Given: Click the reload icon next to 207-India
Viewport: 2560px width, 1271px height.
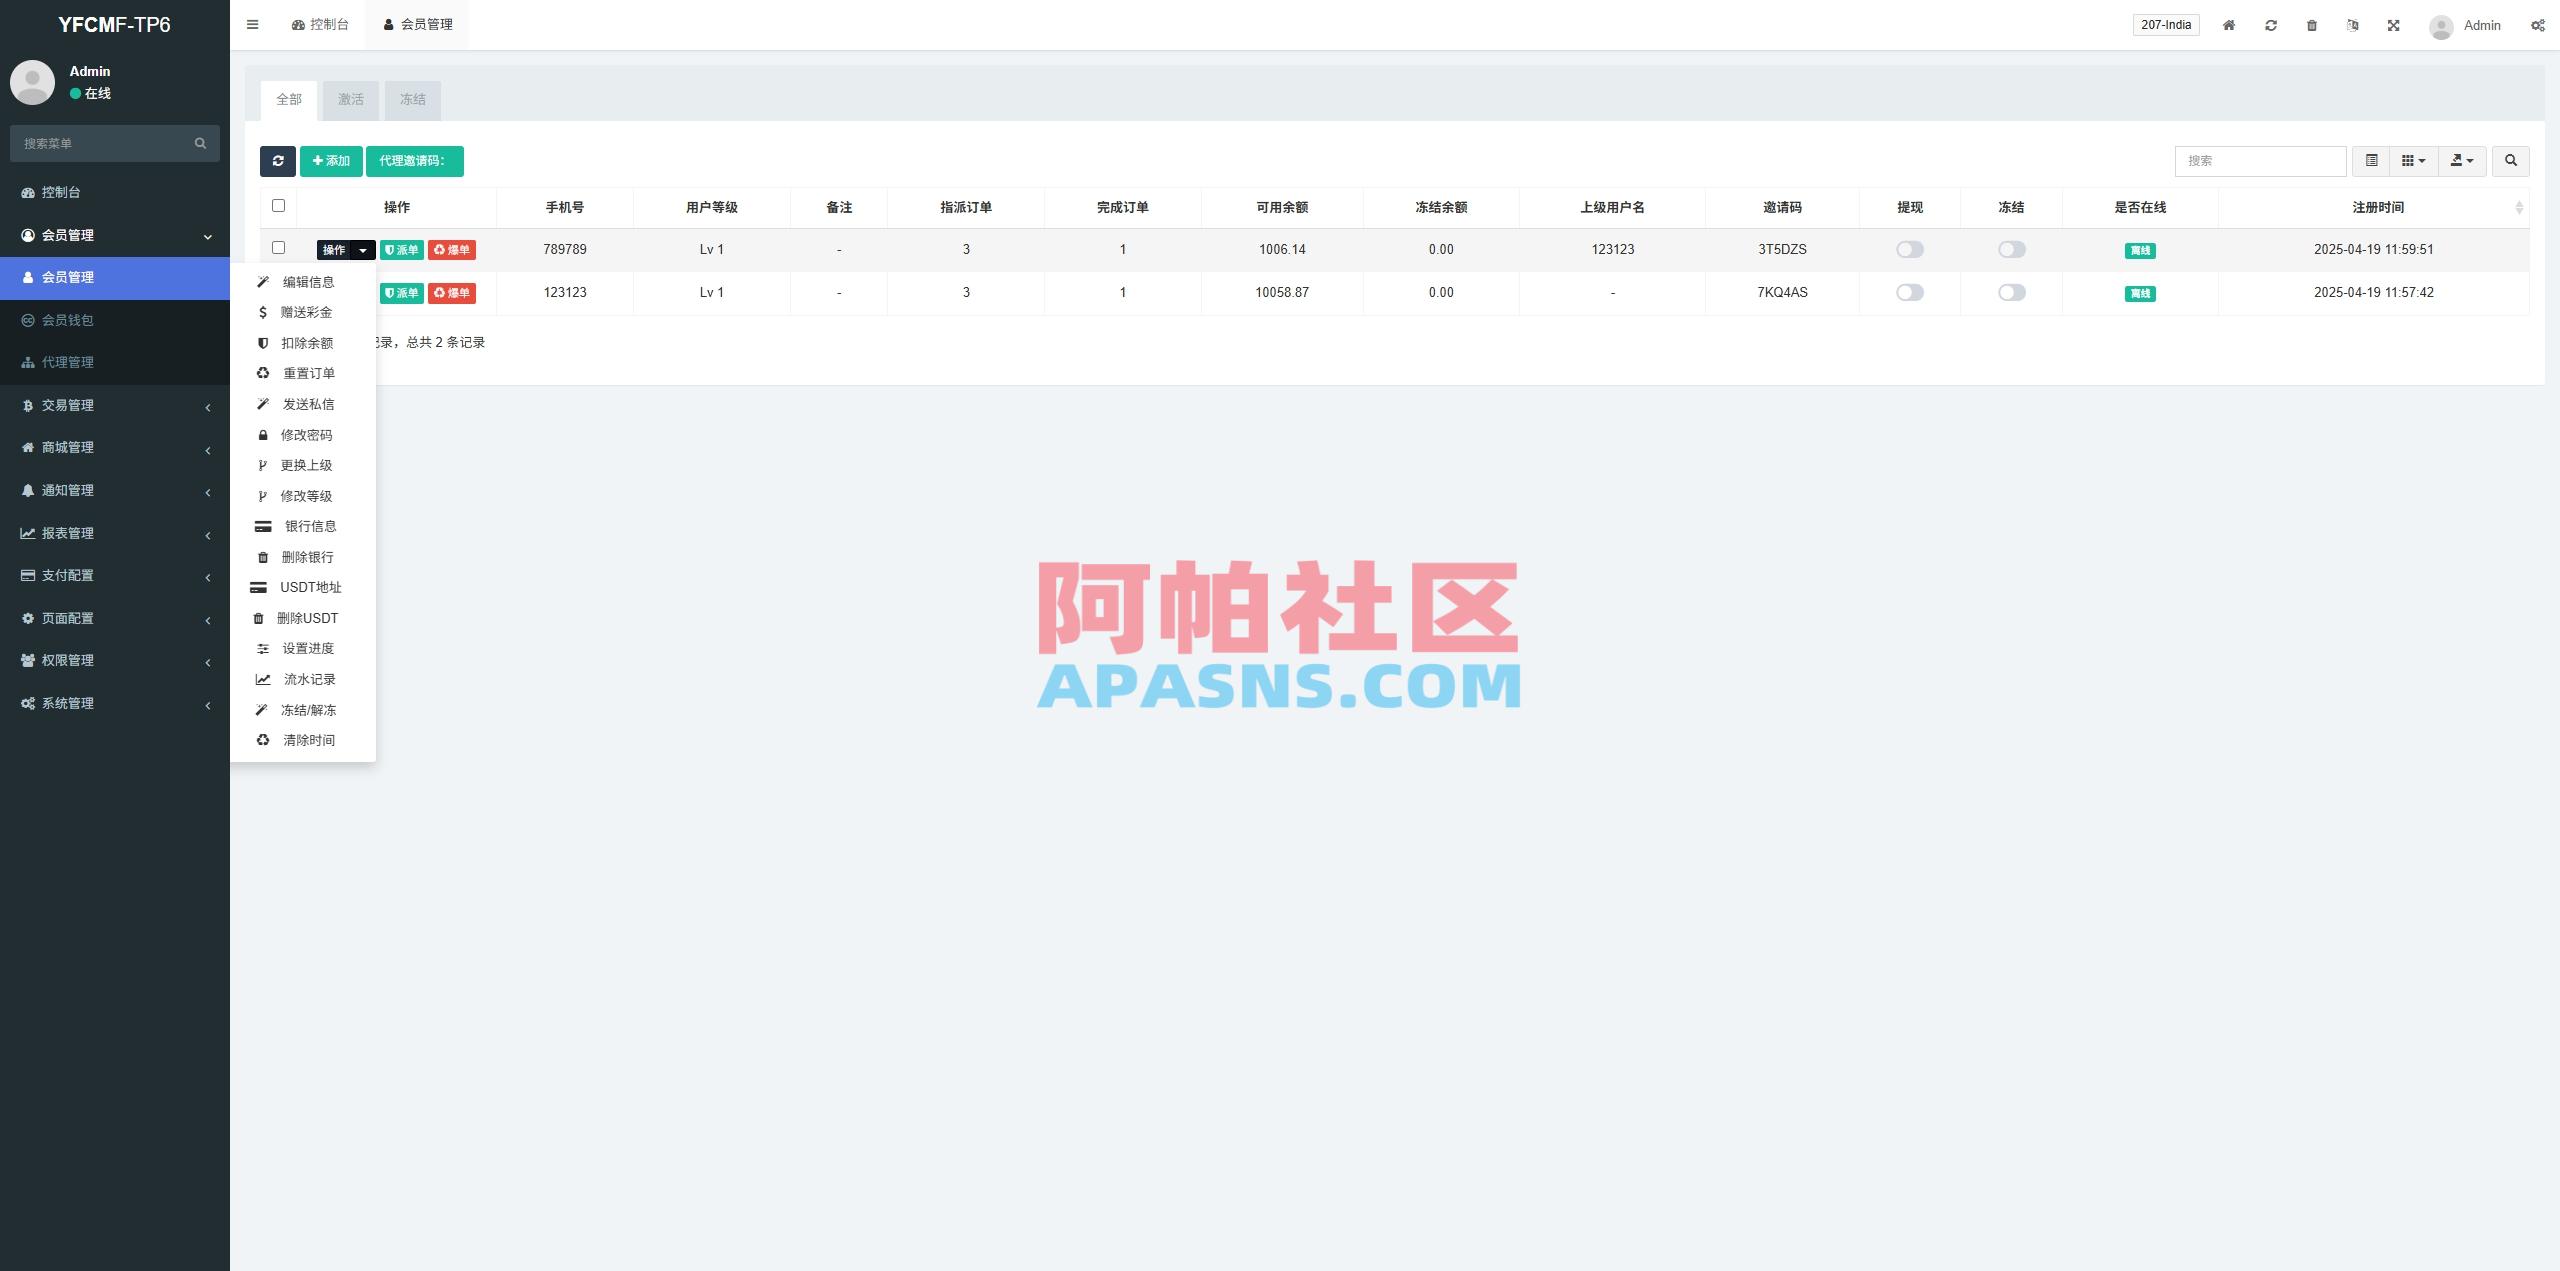Looking at the screenshot, I should pos(2272,25).
